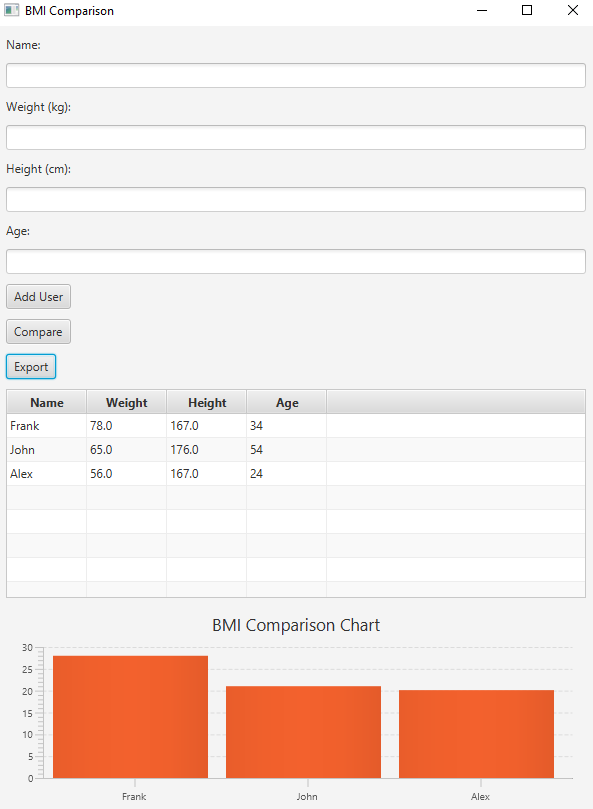Click the Weight (kg) input field
Screen dimensions: 593x809
click(x=295, y=137)
